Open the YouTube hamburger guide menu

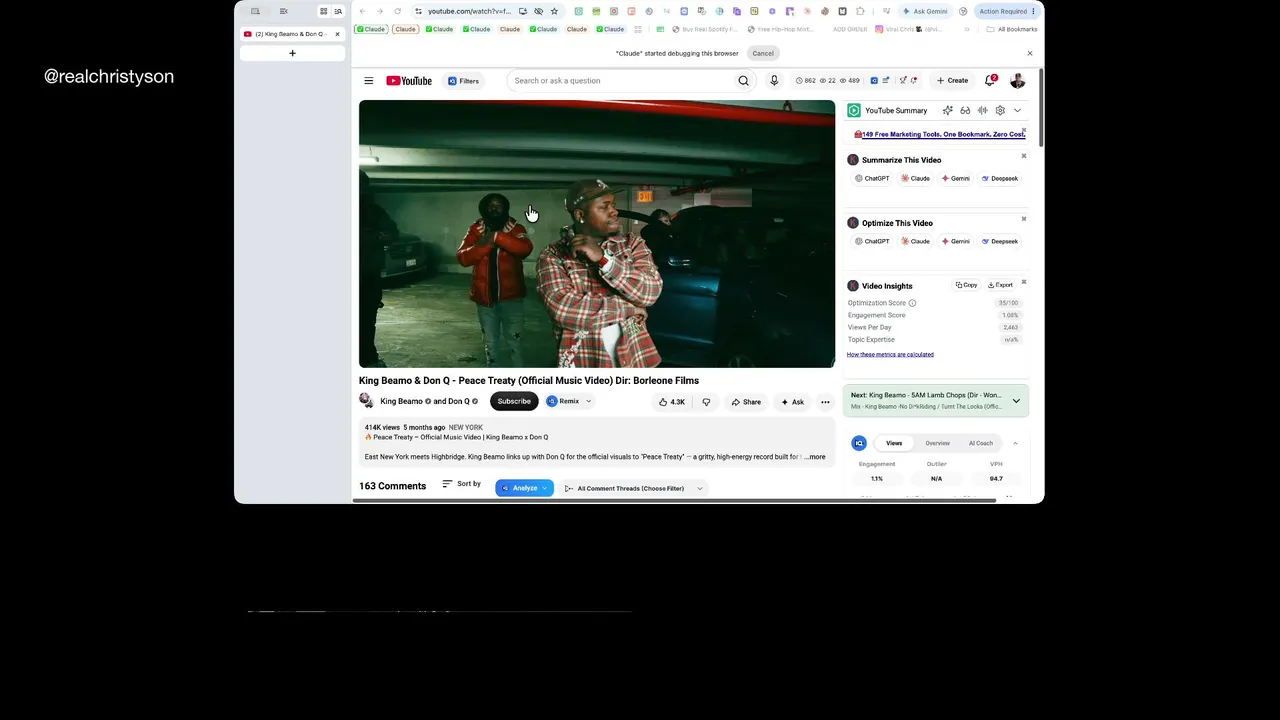[x=368, y=81]
